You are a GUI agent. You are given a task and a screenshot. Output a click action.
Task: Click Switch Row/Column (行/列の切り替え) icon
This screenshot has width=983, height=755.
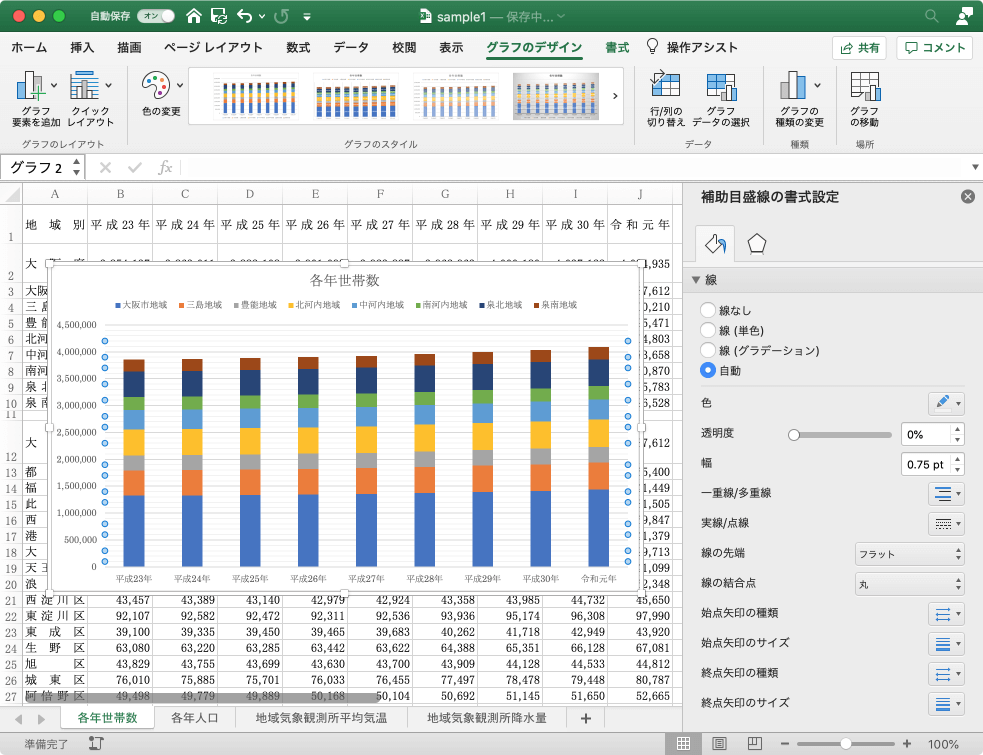click(665, 88)
